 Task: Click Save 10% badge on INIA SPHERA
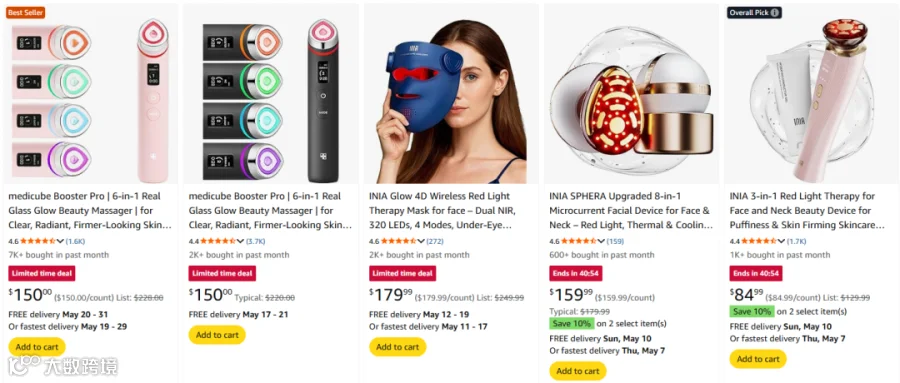[572, 323]
